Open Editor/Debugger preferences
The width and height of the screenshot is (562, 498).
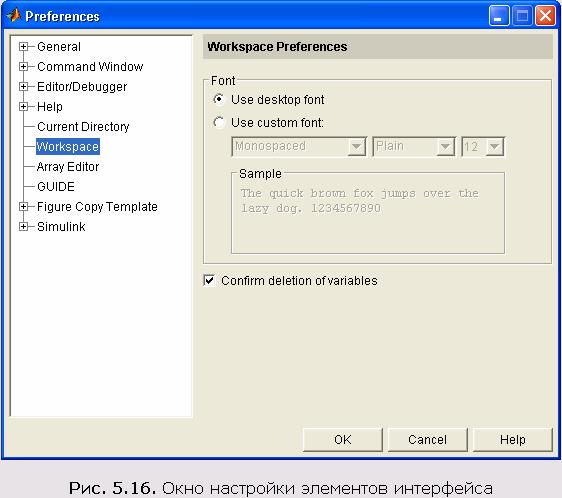point(82,87)
